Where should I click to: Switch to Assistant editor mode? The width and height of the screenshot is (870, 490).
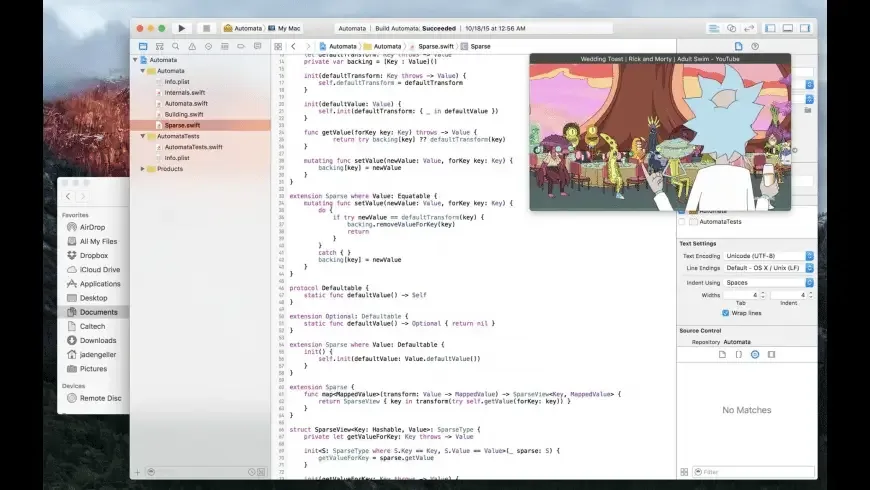click(731, 28)
